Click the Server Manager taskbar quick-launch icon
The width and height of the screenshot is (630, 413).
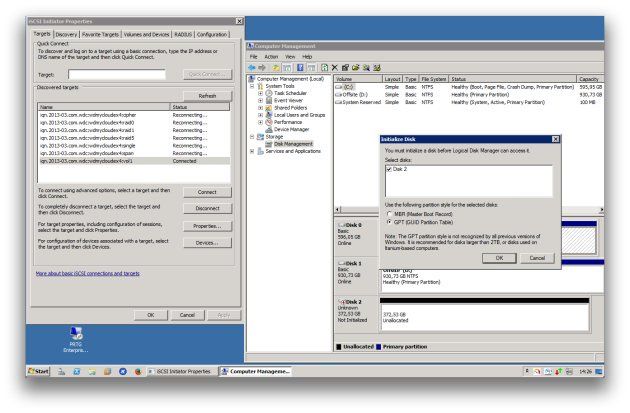pyautogui.click(x=61, y=372)
